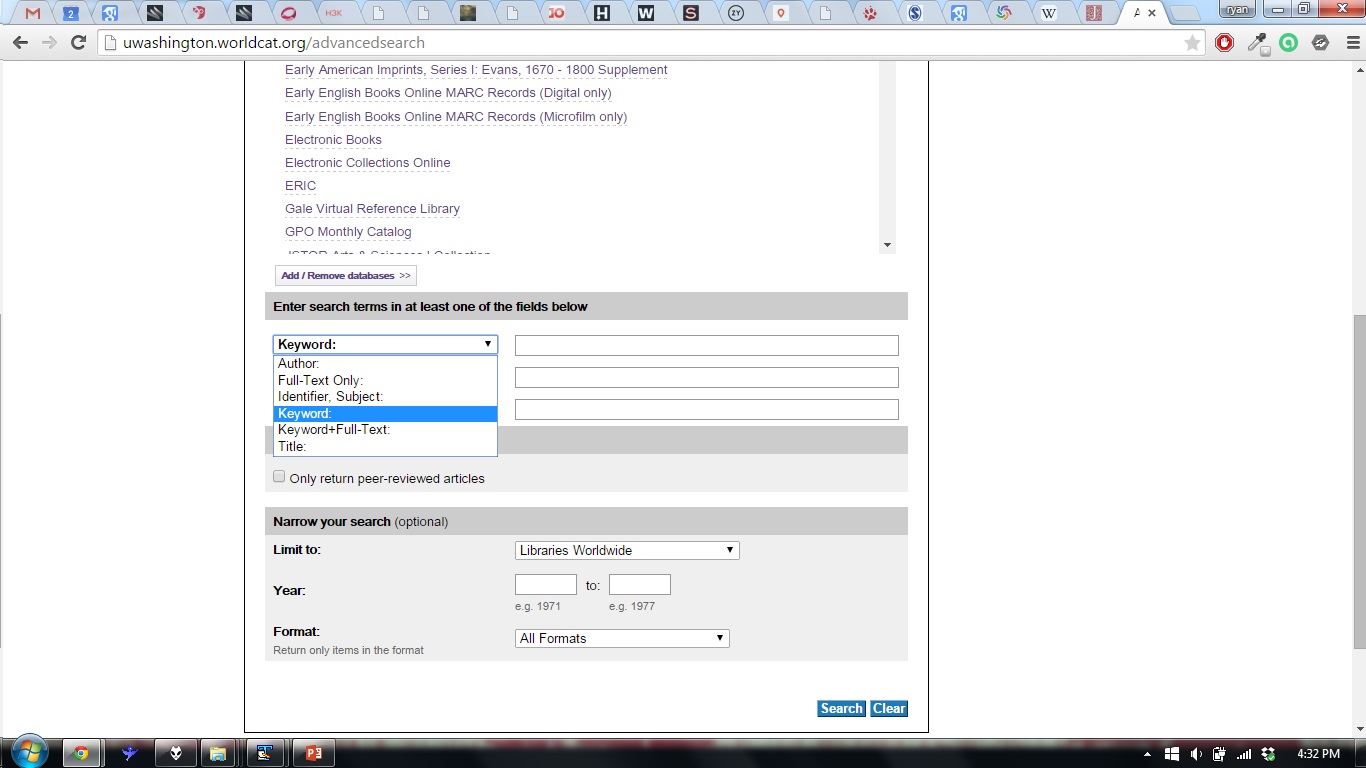Click the Year end field

(640, 585)
